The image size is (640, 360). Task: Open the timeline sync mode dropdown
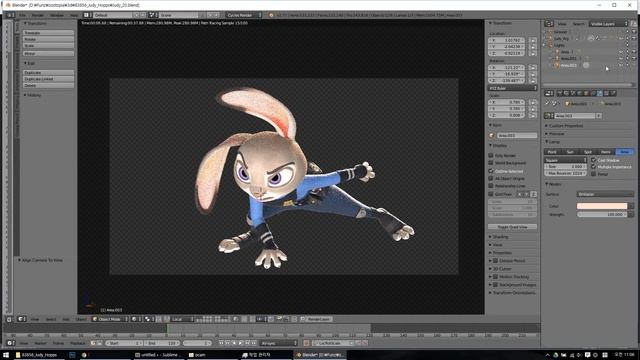click(278, 343)
